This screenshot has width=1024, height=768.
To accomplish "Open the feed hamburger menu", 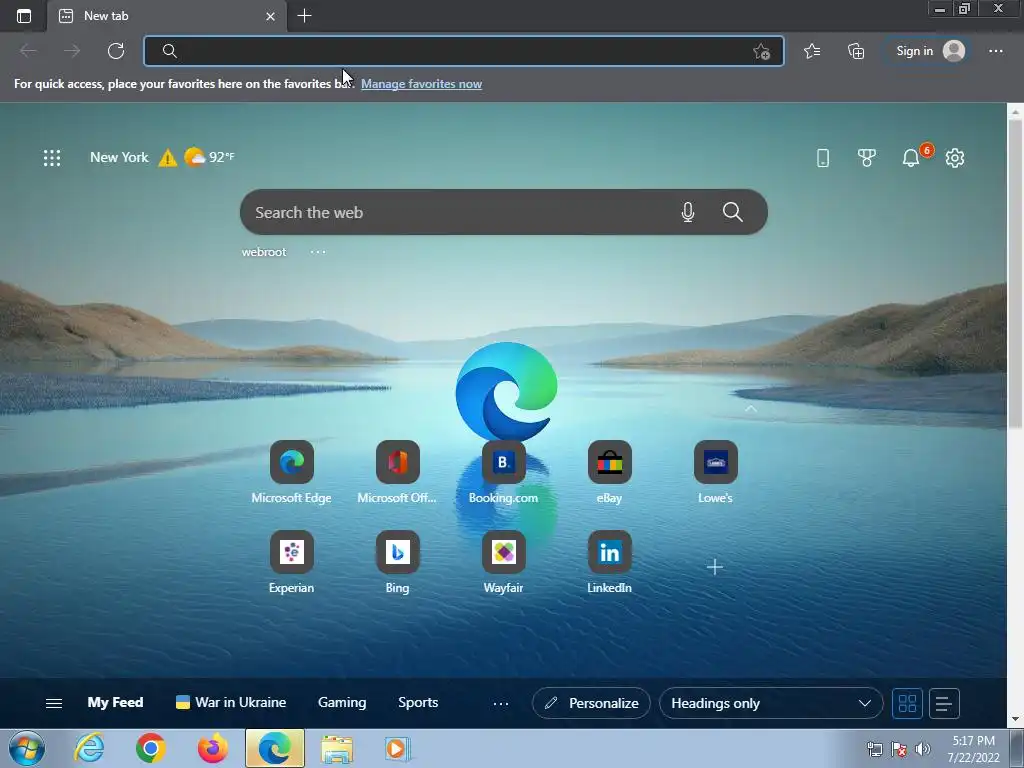I will click(x=54, y=703).
